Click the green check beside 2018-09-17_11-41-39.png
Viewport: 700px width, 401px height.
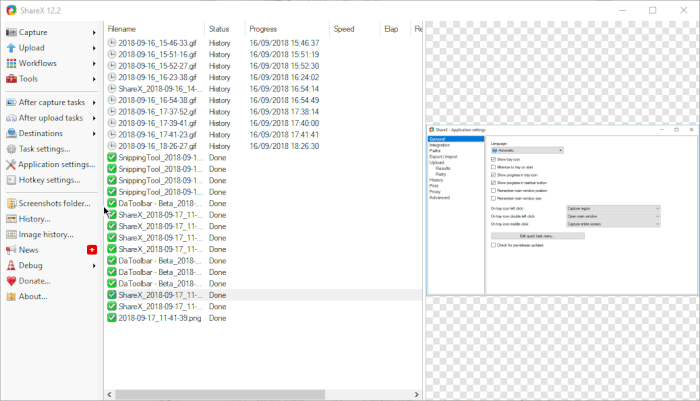pos(112,318)
